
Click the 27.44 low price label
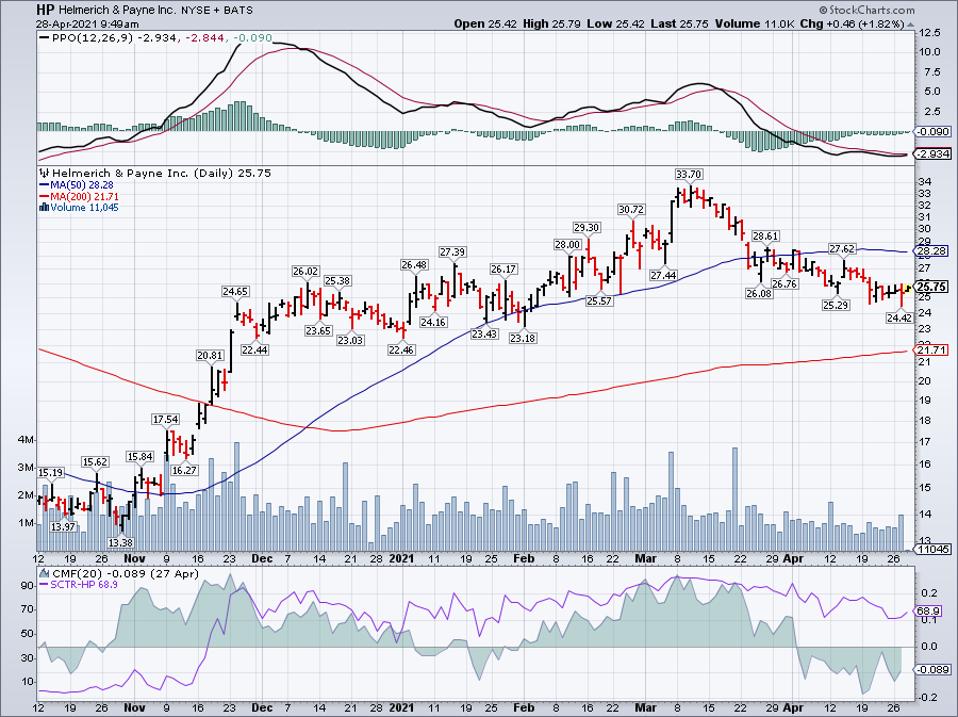[x=663, y=275]
